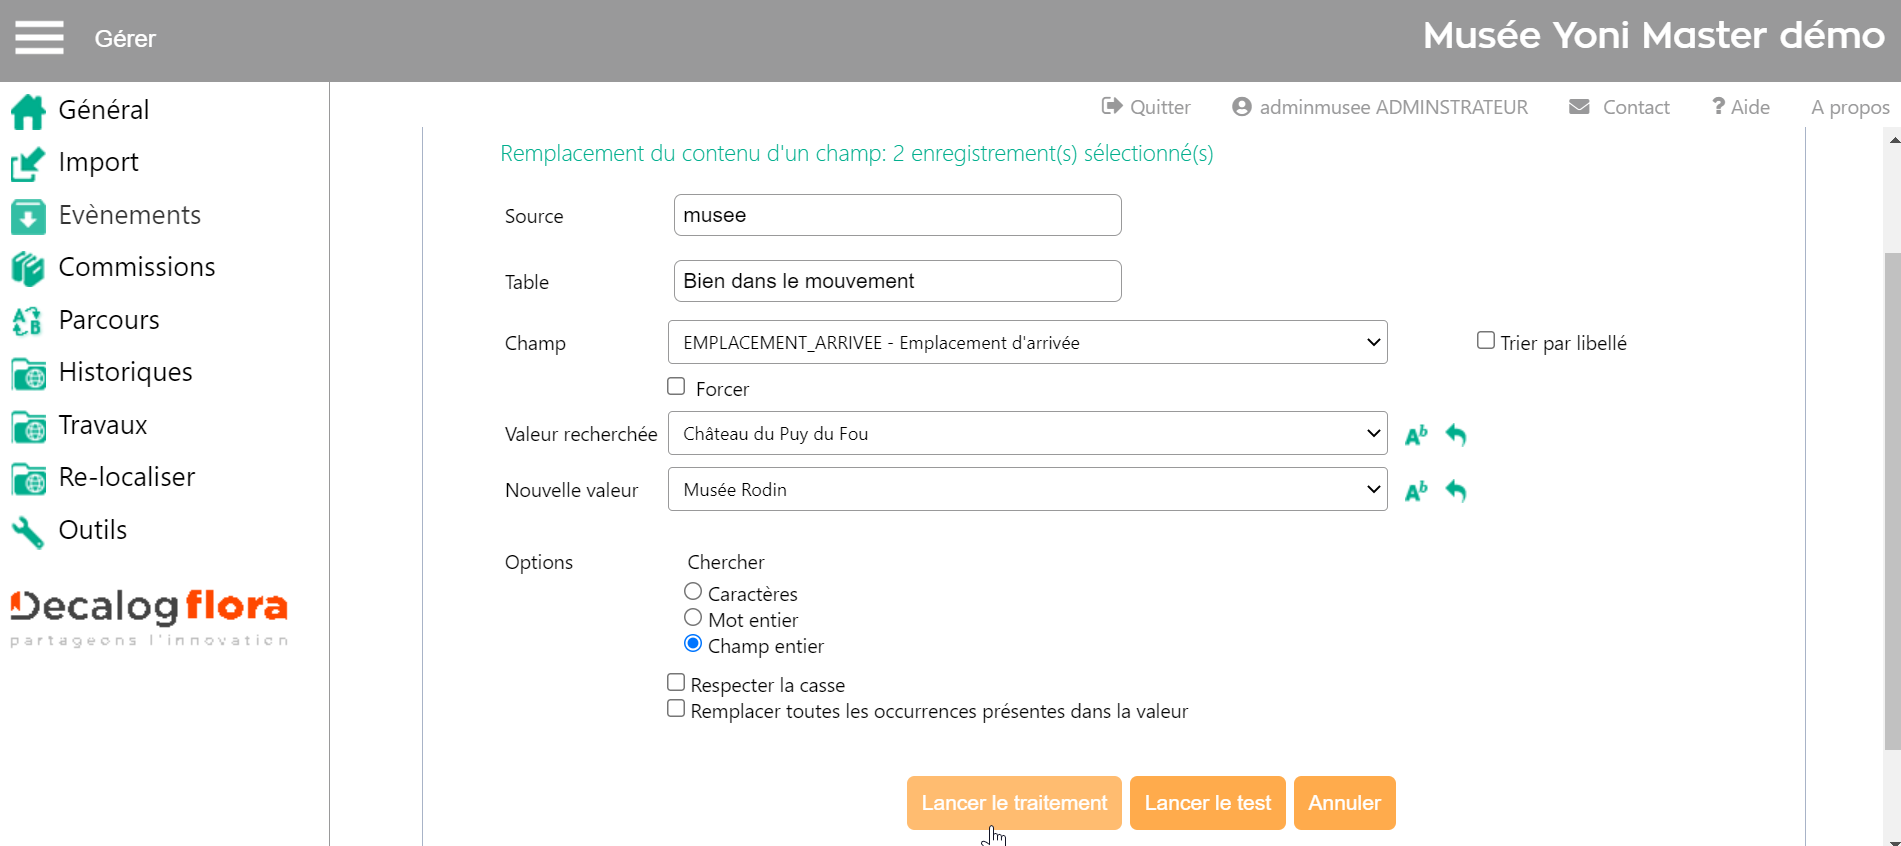Image resolution: width=1901 pixels, height=846 pixels.
Task: Click the Source input field
Action: coord(897,215)
